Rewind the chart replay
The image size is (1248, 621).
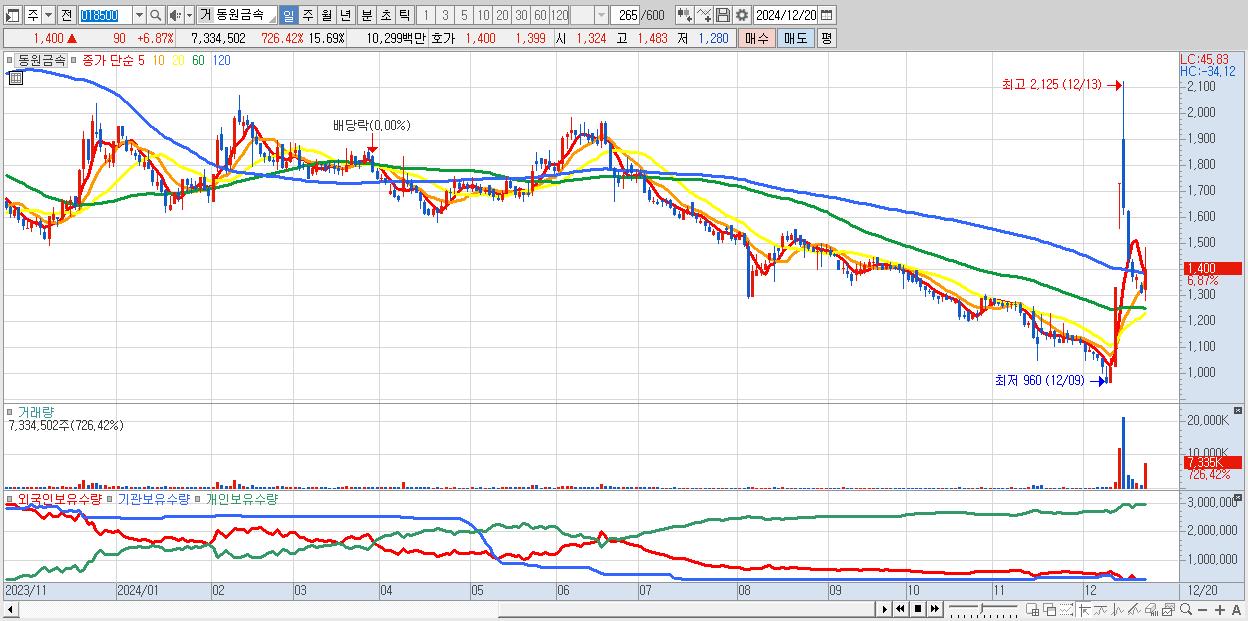coord(900,609)
